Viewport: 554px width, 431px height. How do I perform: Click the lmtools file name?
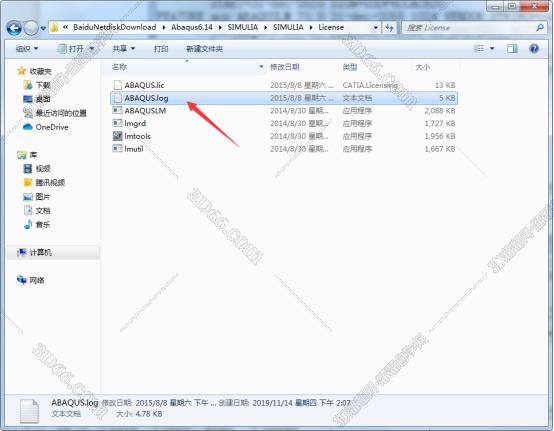137,136
